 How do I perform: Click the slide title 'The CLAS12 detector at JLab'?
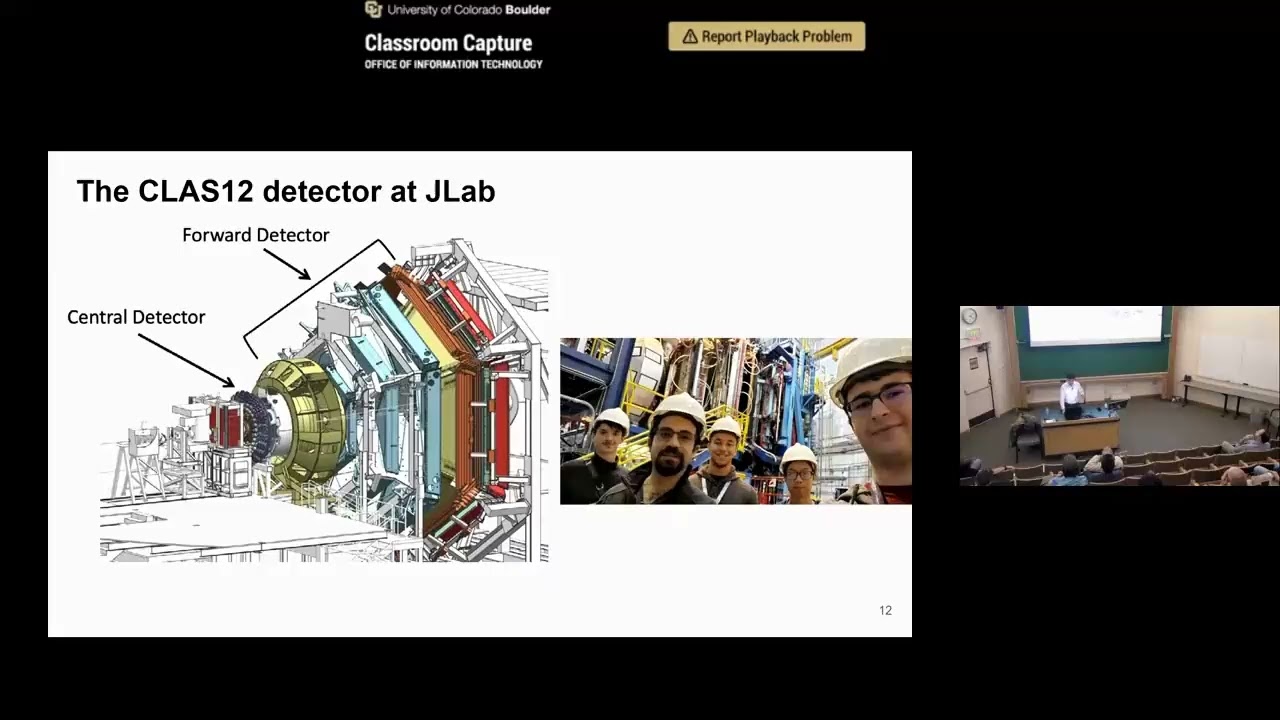pyautogui.click(x=286, y=191)
